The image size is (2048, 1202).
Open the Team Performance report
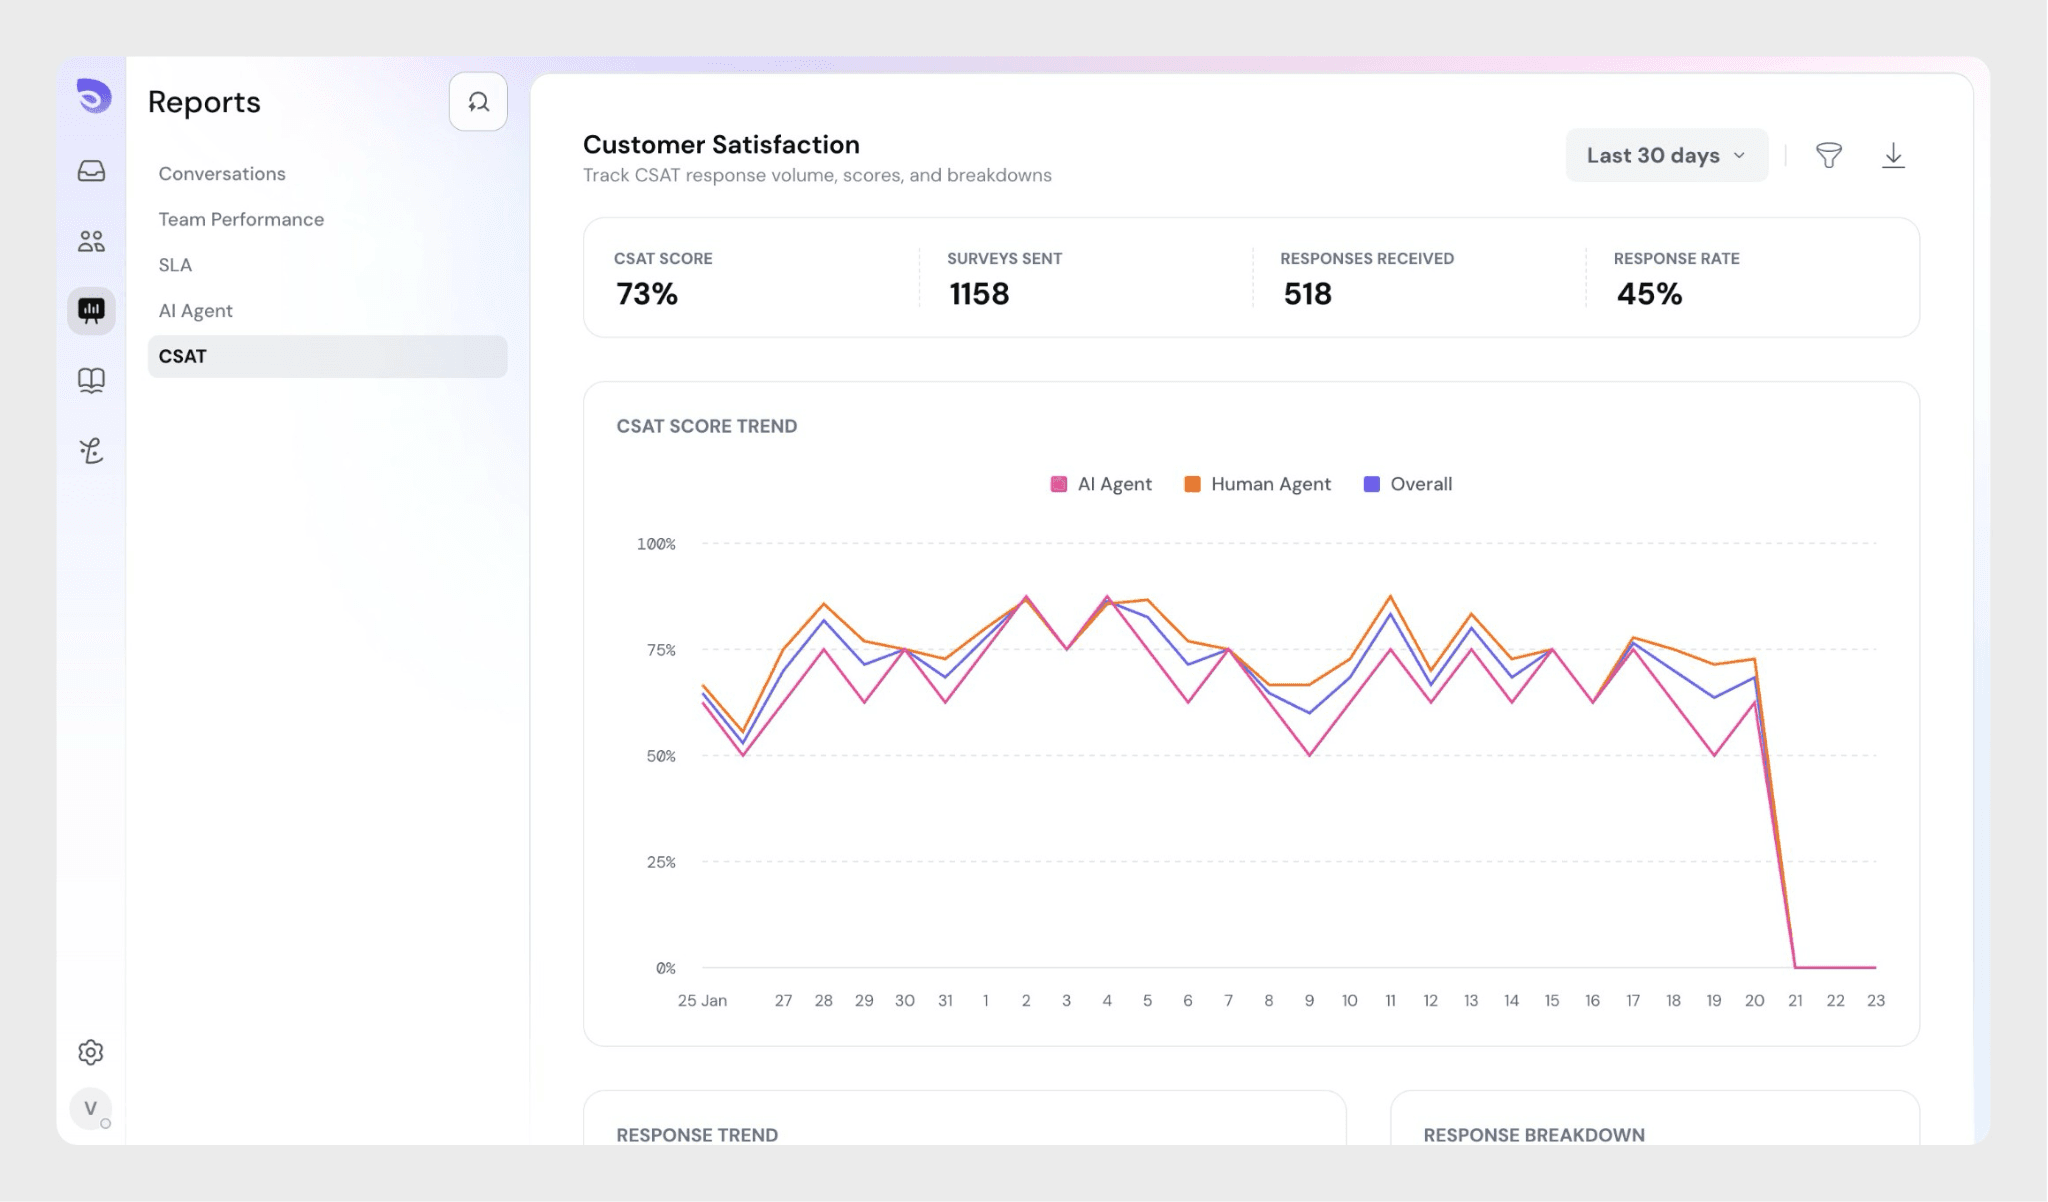(241, 219)
